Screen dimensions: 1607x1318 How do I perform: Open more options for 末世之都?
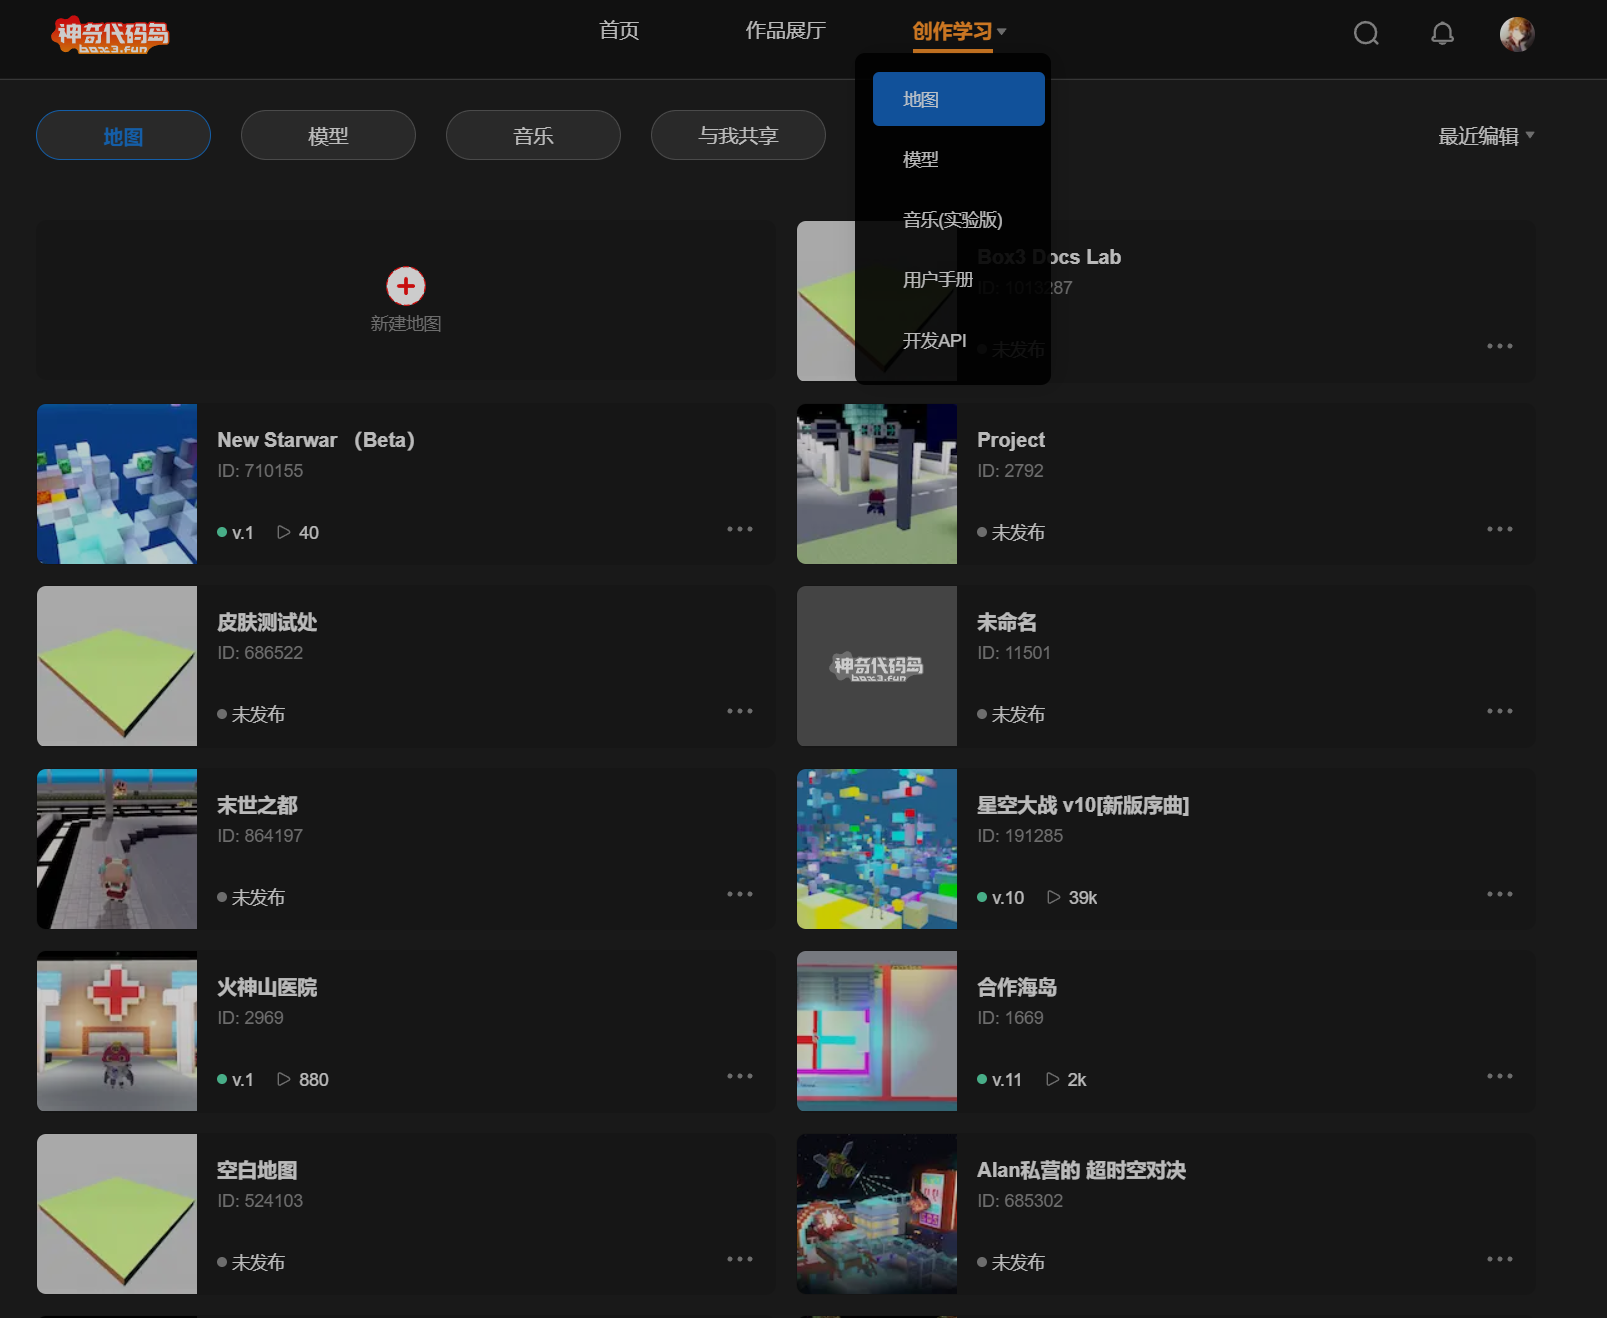[x=740, y=894]
